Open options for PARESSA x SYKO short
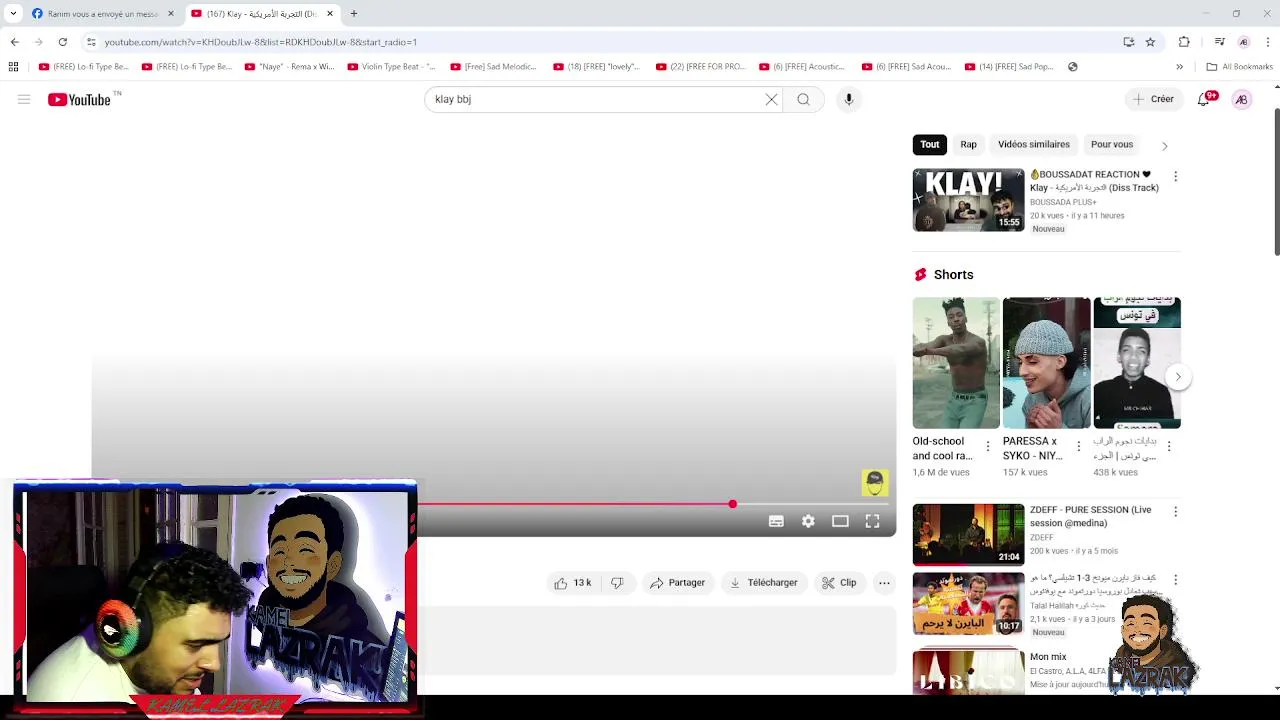The width and height of the screenshot is (1280, 720). [1078, 446]
